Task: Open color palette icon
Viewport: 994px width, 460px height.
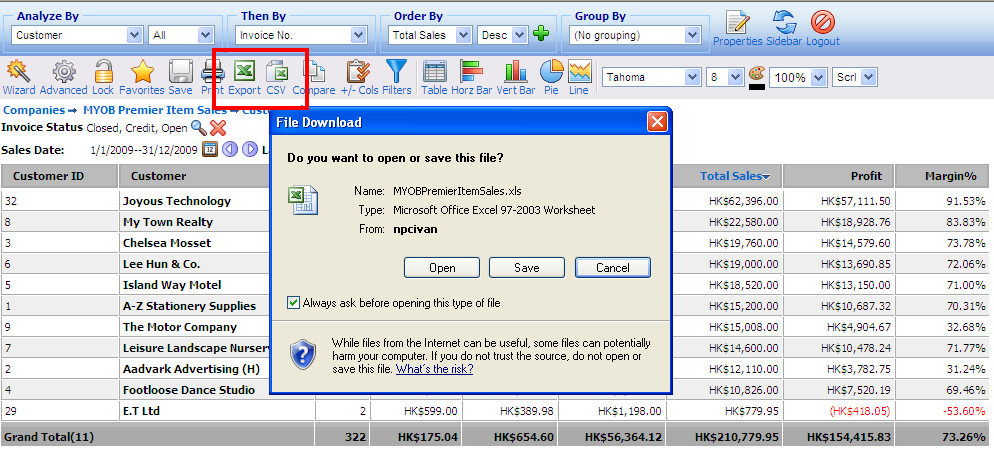Action: pos(757,73)
